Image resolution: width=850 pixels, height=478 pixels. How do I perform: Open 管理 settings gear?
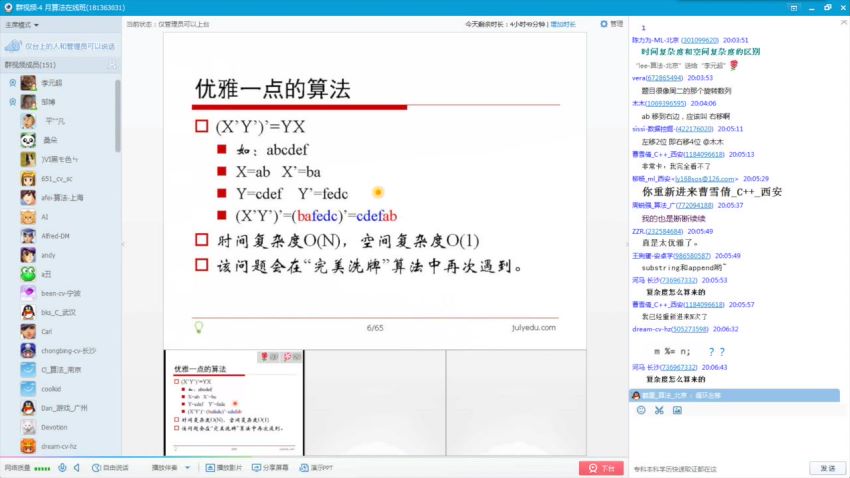pos(610,22)
